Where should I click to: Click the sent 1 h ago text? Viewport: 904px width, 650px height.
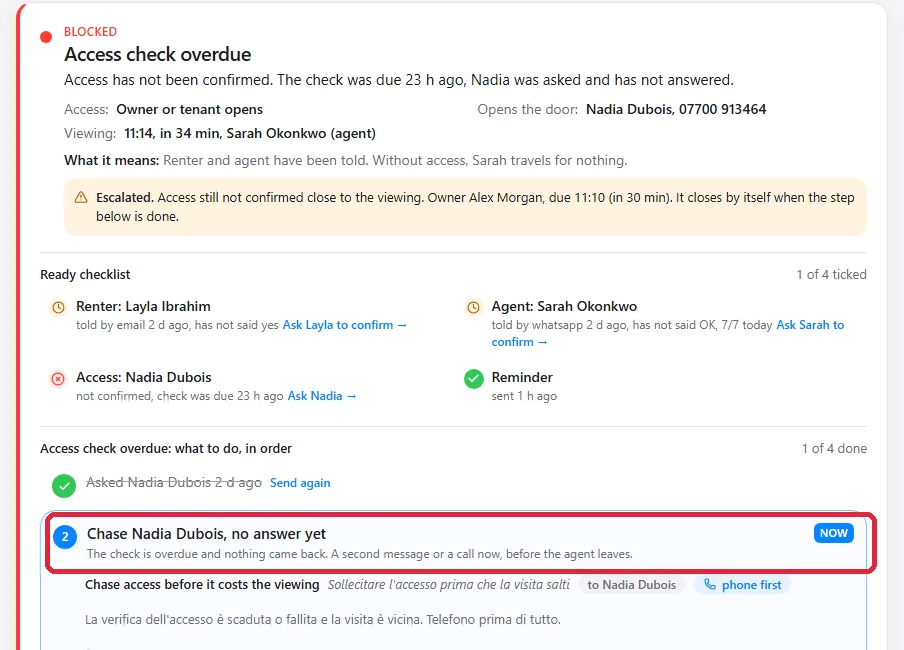[524, 396]
